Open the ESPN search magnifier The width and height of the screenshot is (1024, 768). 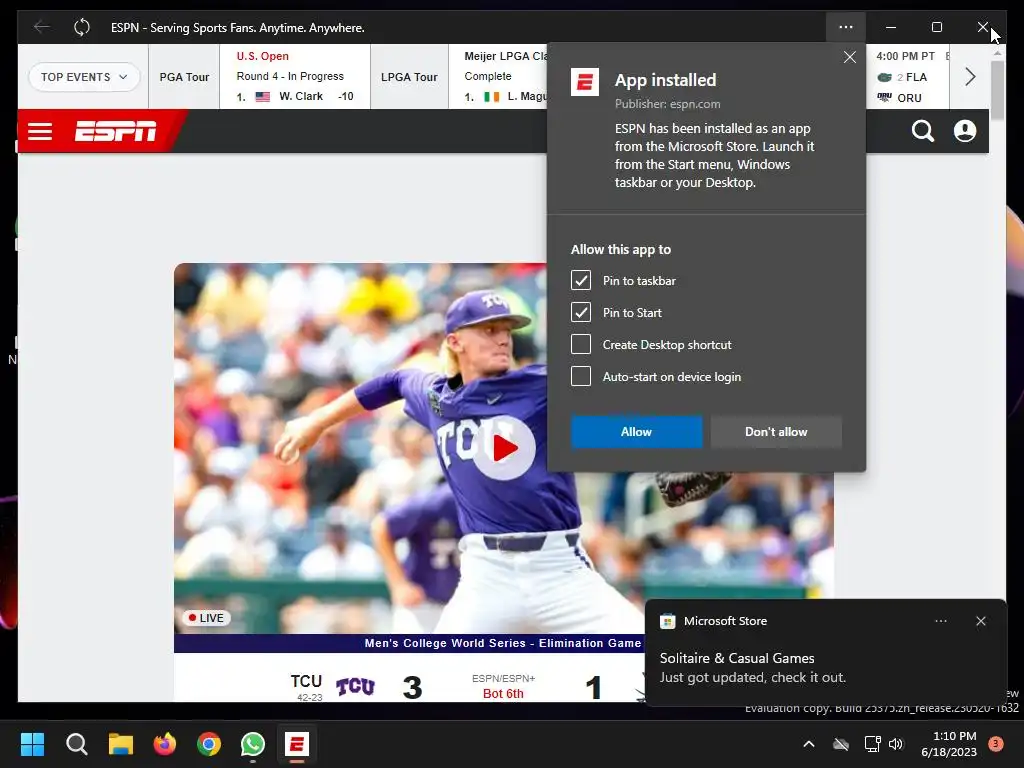pos(923,131)
